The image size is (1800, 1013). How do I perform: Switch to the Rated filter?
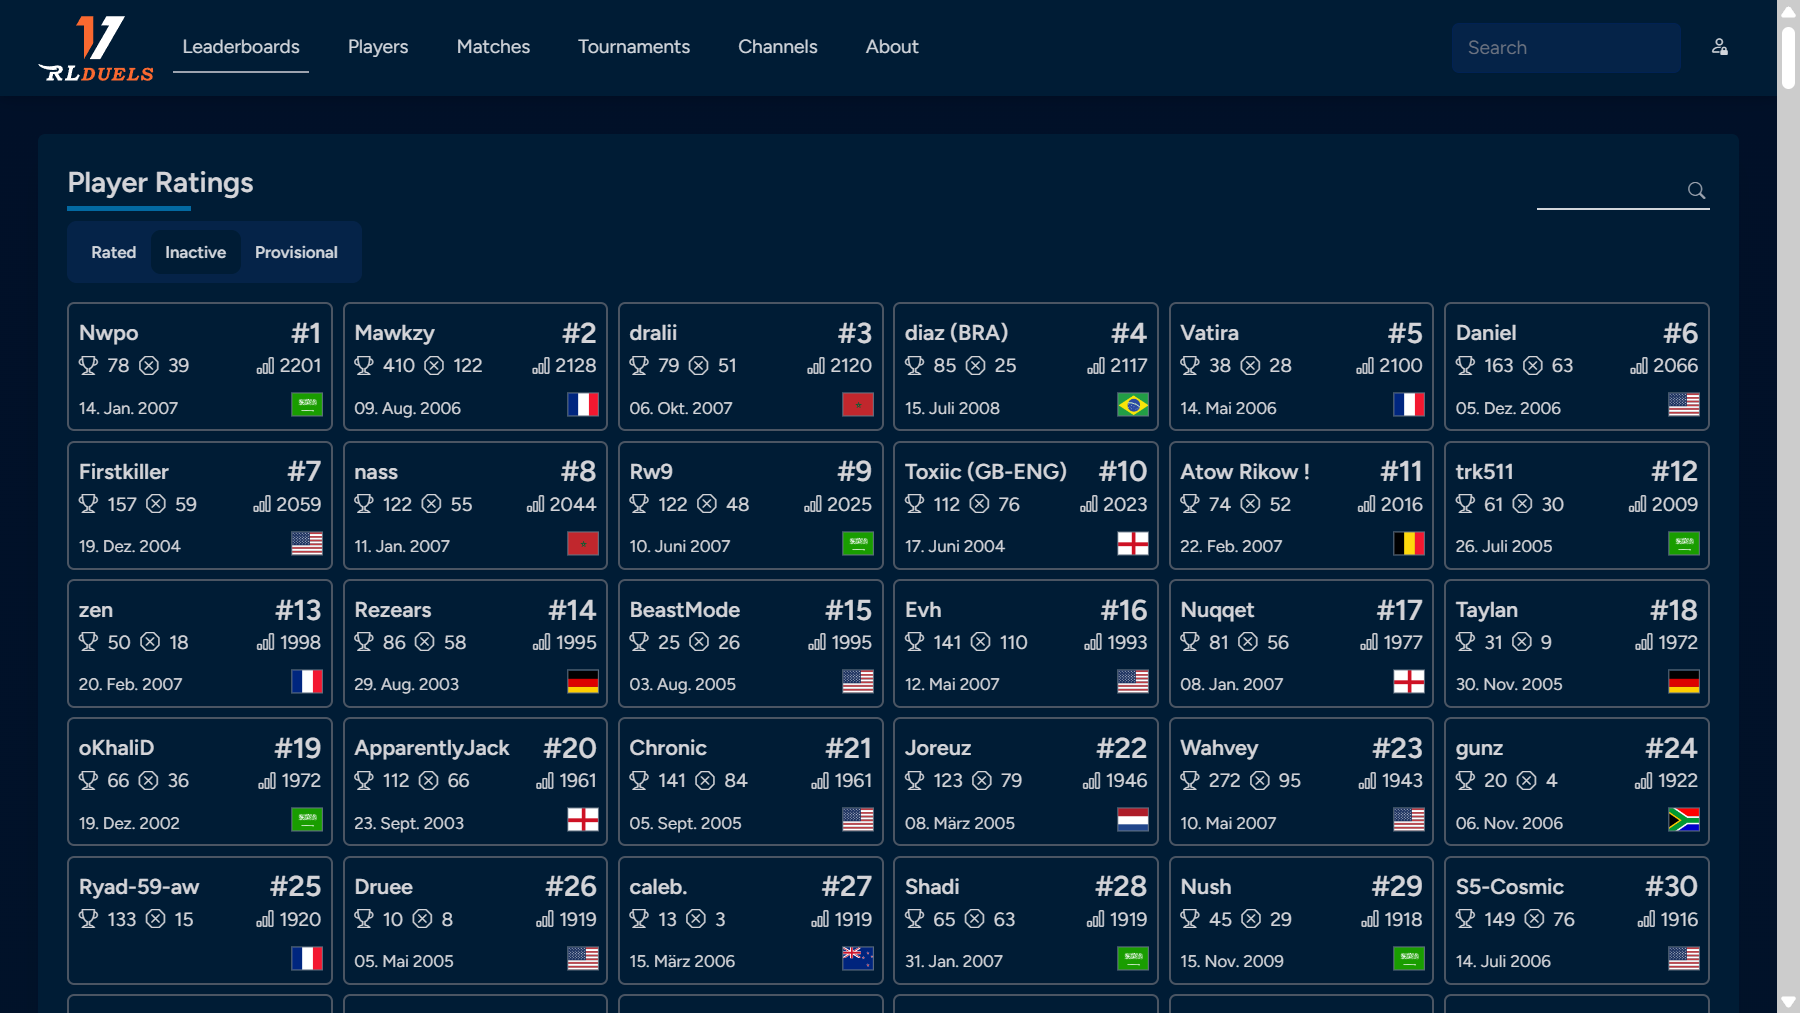tap(113, 252)
